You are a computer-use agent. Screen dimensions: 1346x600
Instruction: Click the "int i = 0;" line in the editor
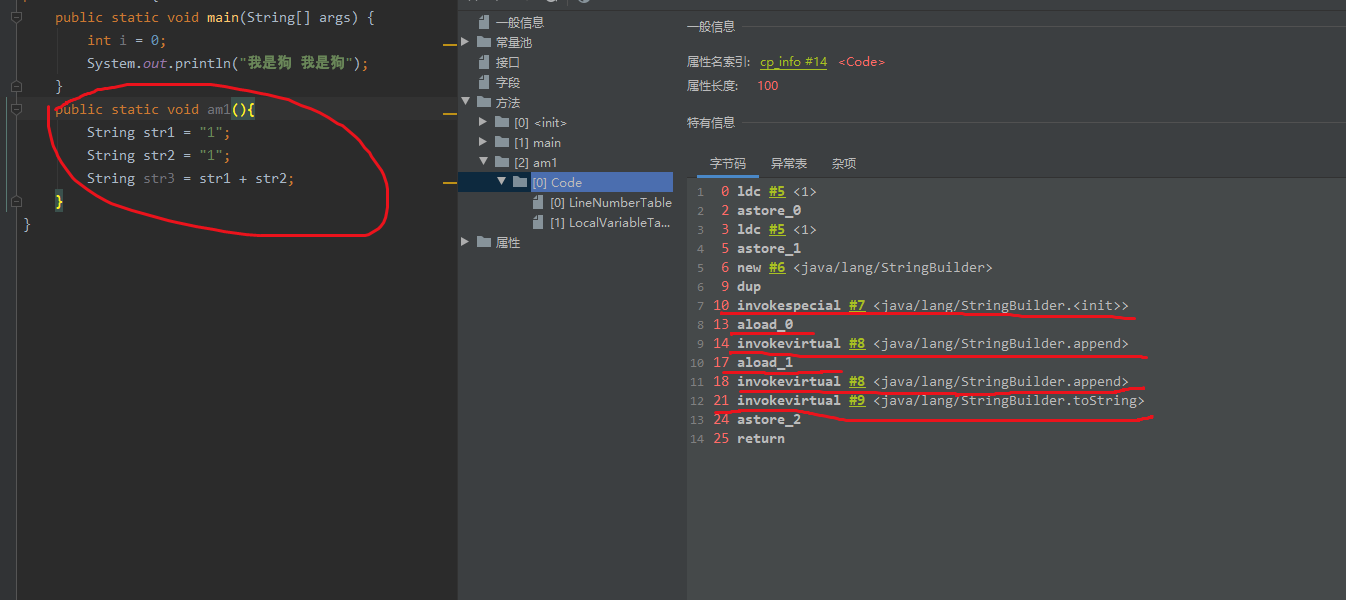[126, 40]
